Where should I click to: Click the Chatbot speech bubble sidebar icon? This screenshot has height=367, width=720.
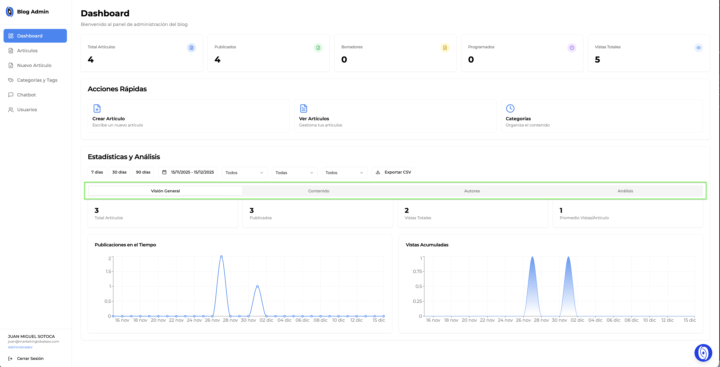11,95
